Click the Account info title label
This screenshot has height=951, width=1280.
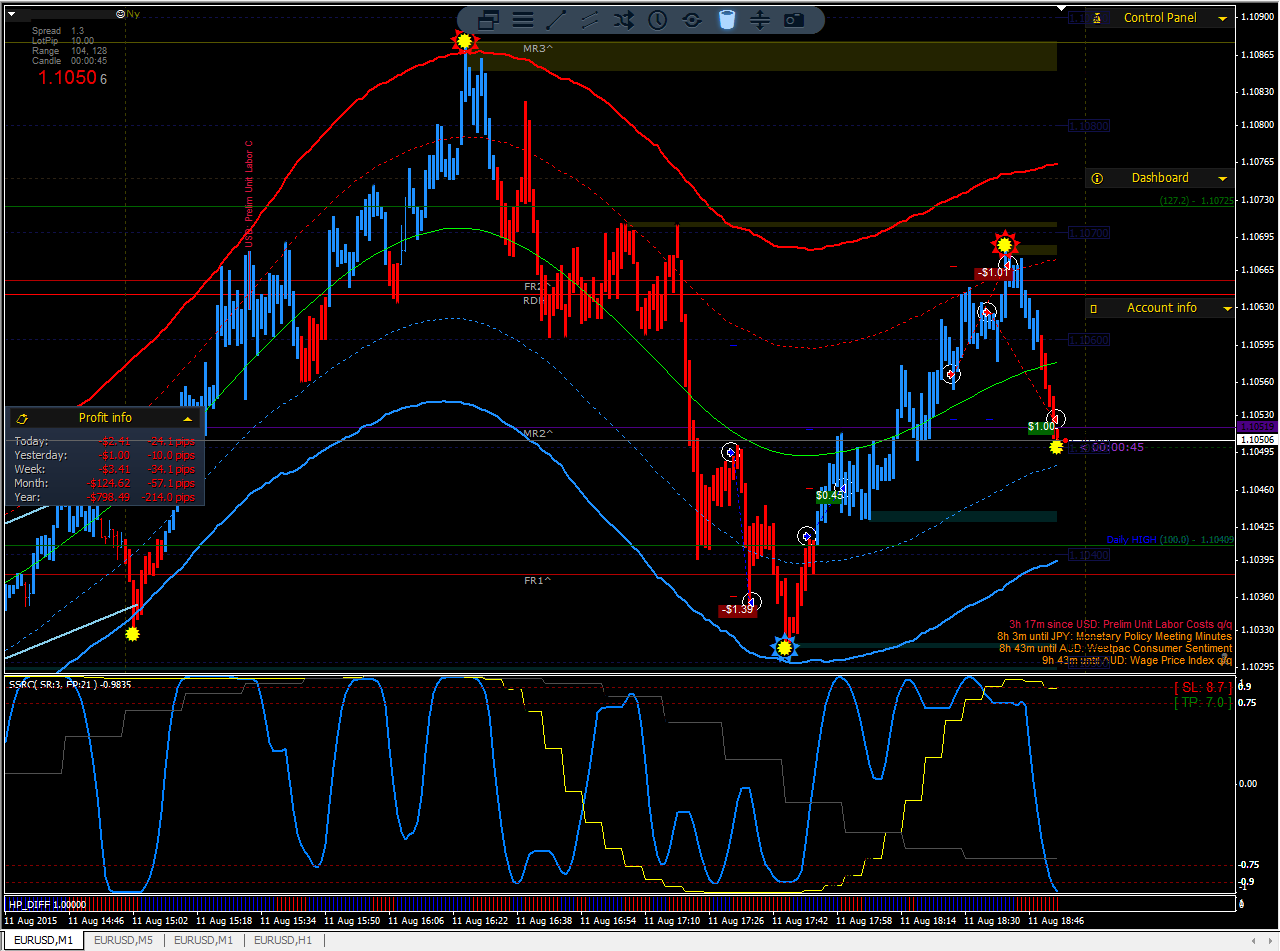tap(1162, 308)
